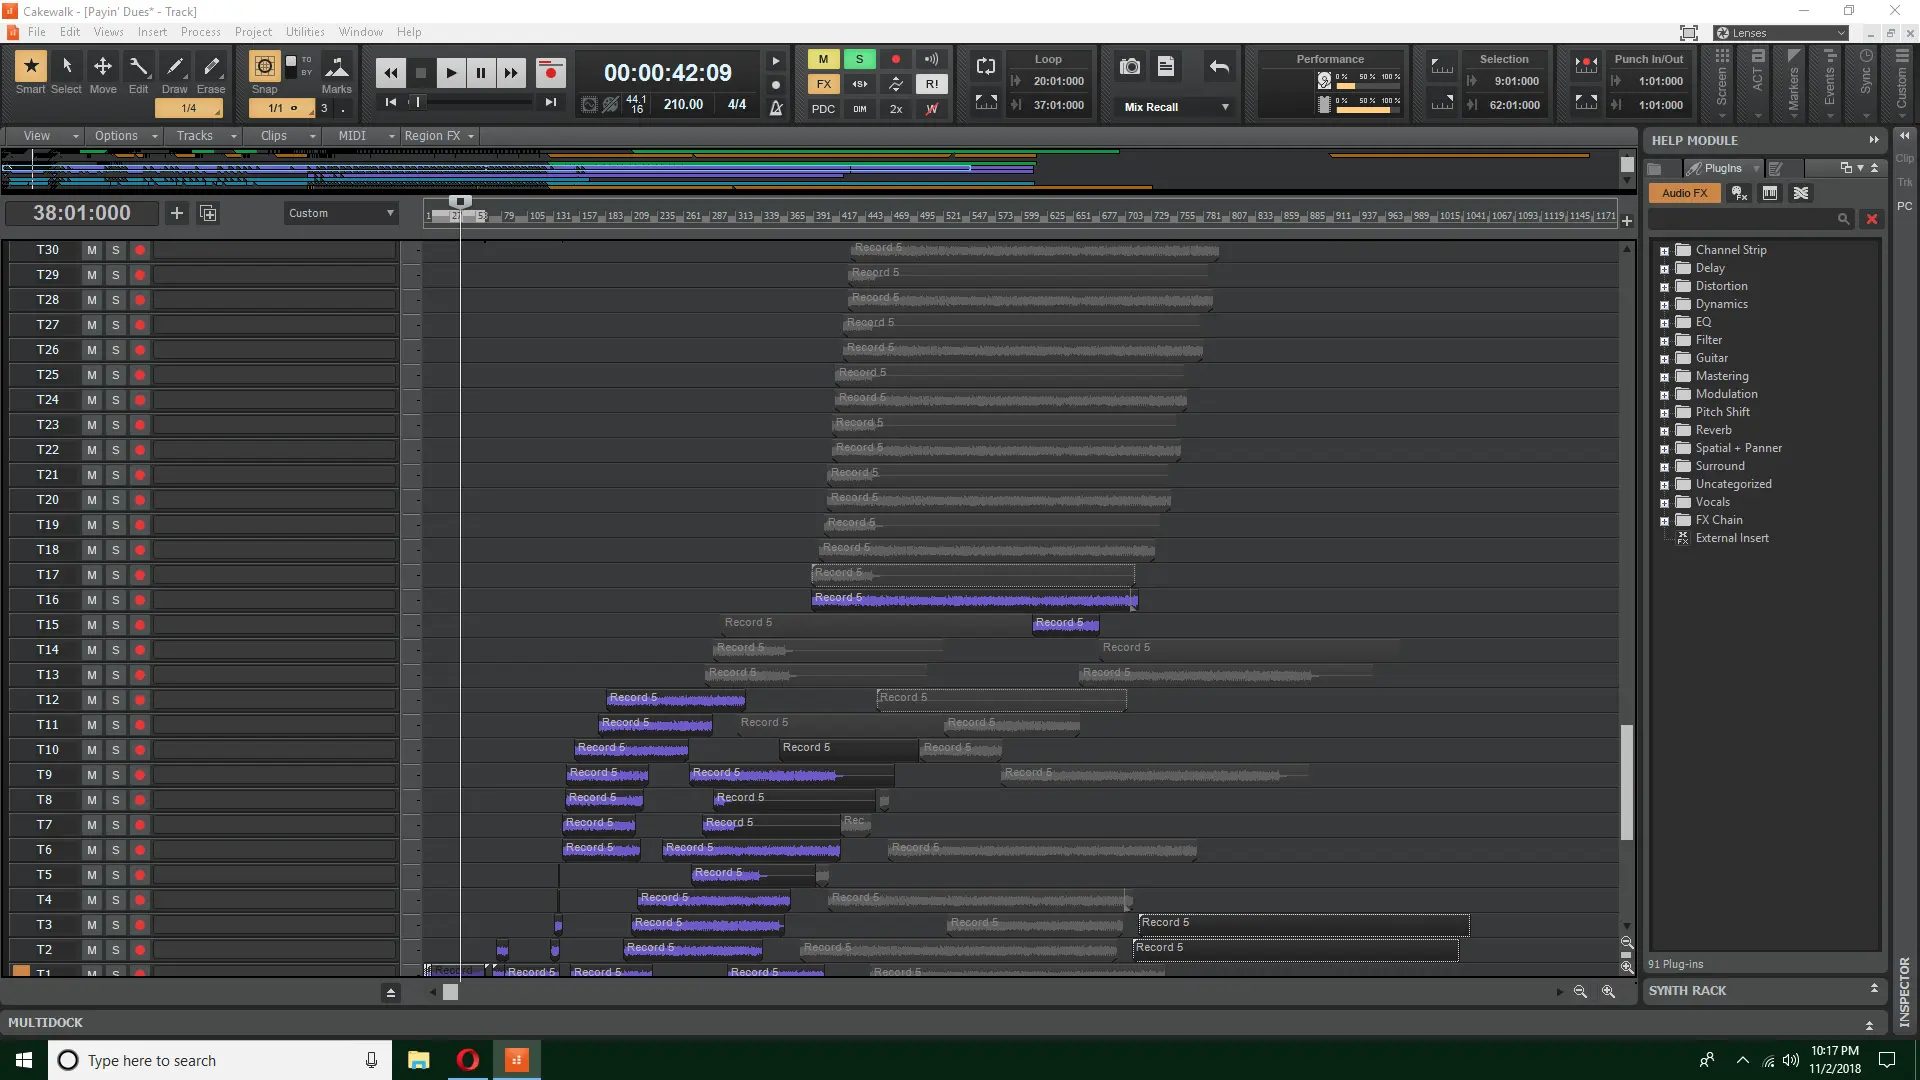Click the camera screenshot icon
Image resolution: width=1920 pixels, height=1080 pixels.
[1130, 67]
